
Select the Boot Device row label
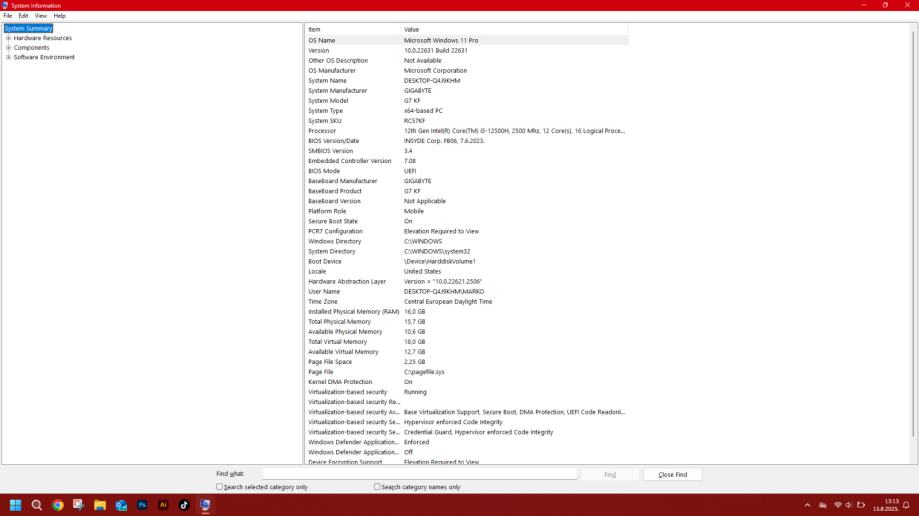tap(325, 261)
